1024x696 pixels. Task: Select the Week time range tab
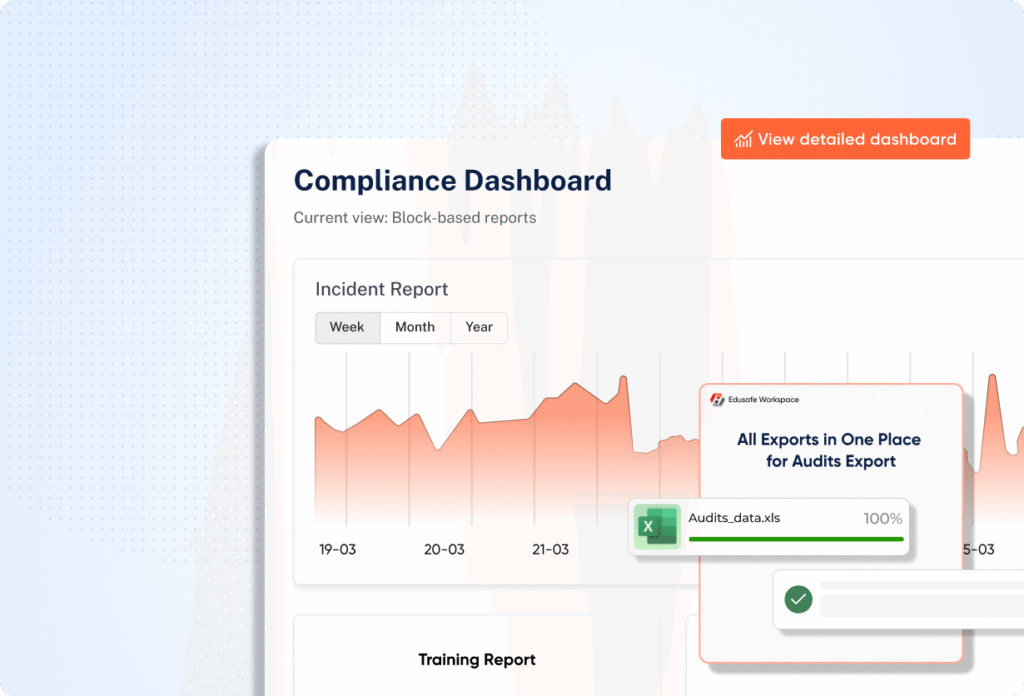[x=347, y=327]
